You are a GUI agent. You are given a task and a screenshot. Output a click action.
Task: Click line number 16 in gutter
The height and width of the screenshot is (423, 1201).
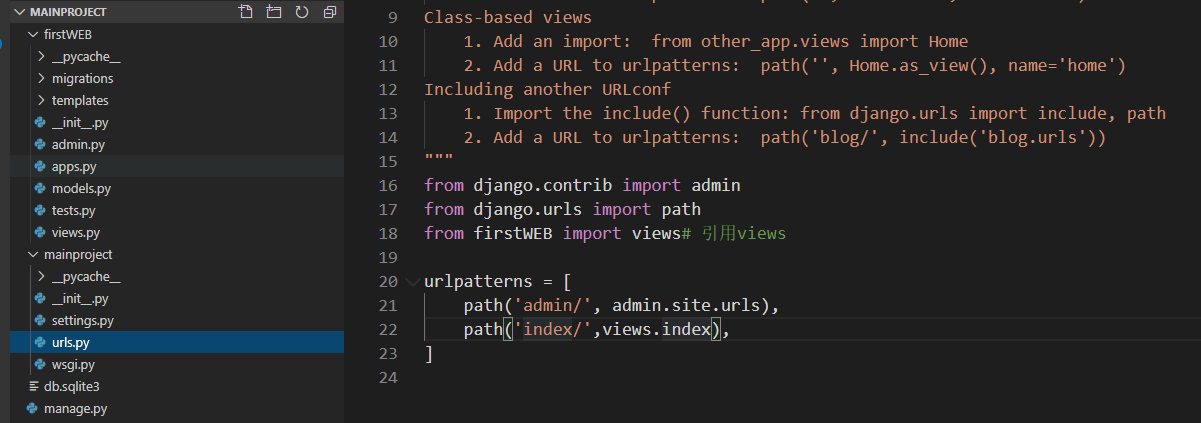387,185
